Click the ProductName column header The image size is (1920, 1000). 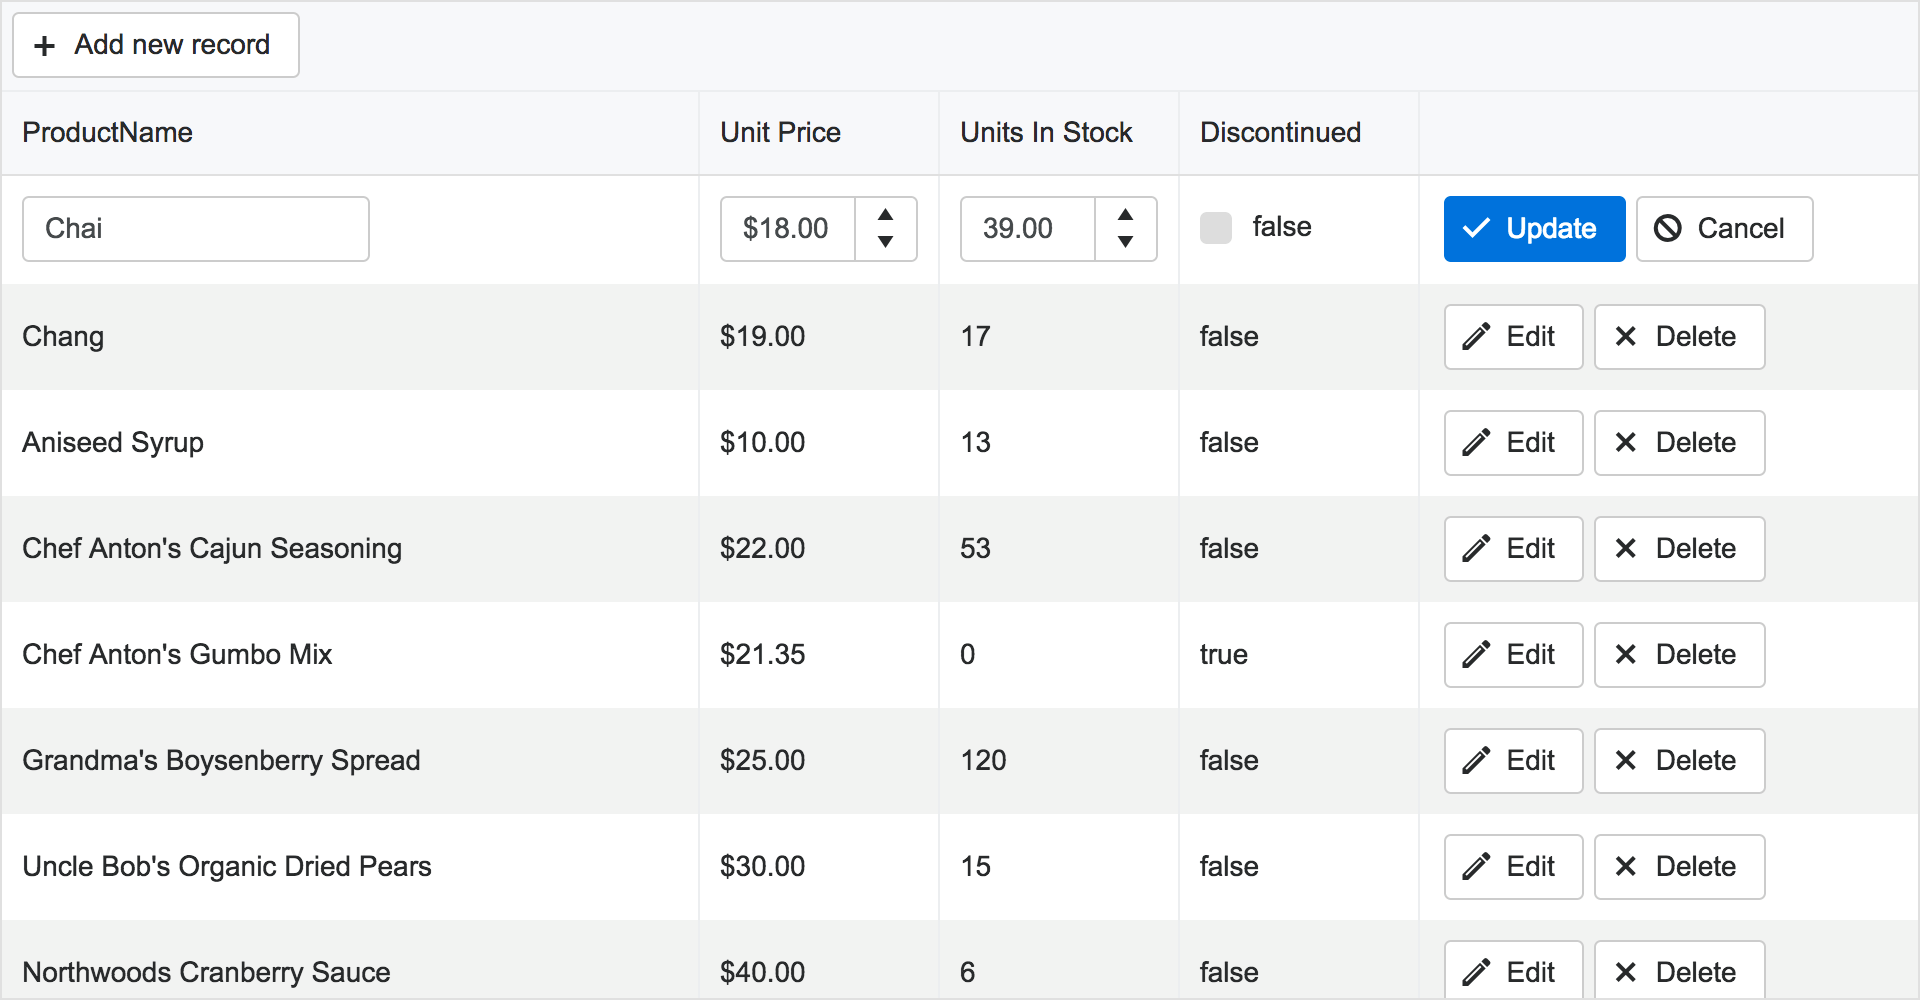coord(108,133)
